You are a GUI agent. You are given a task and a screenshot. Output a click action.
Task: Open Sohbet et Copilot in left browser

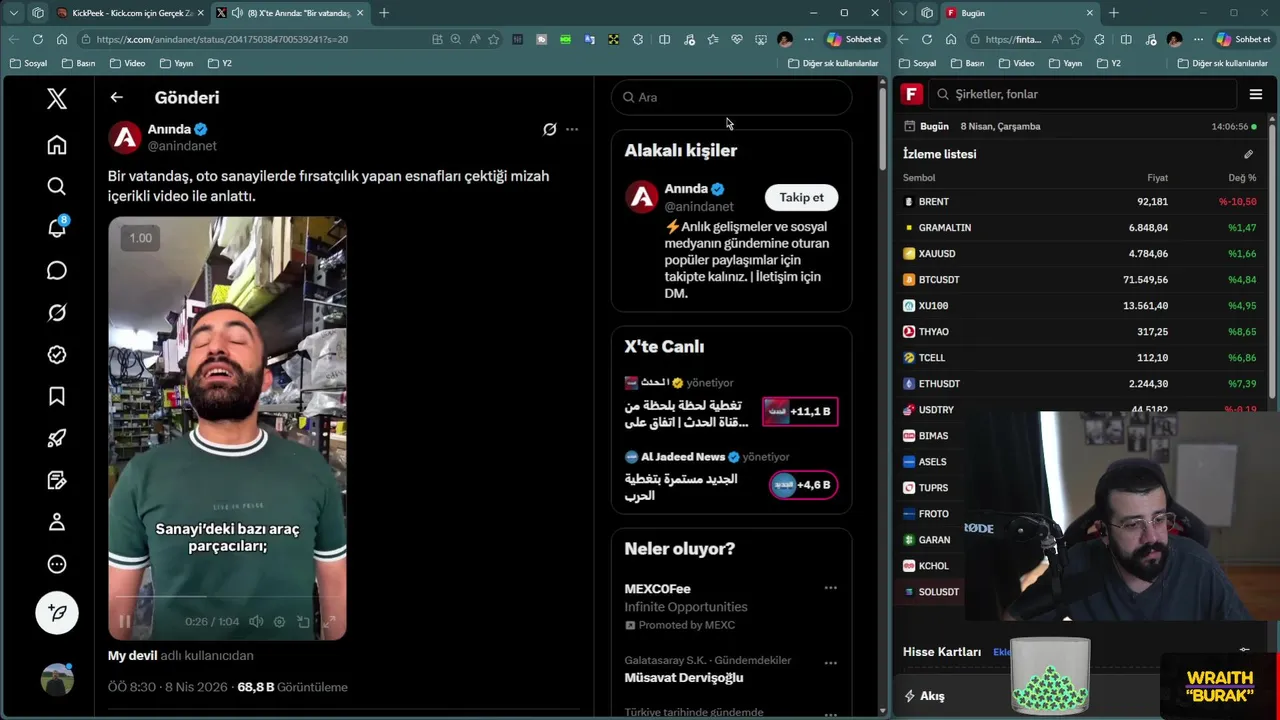pyautogui.click(x=854, y=39)
